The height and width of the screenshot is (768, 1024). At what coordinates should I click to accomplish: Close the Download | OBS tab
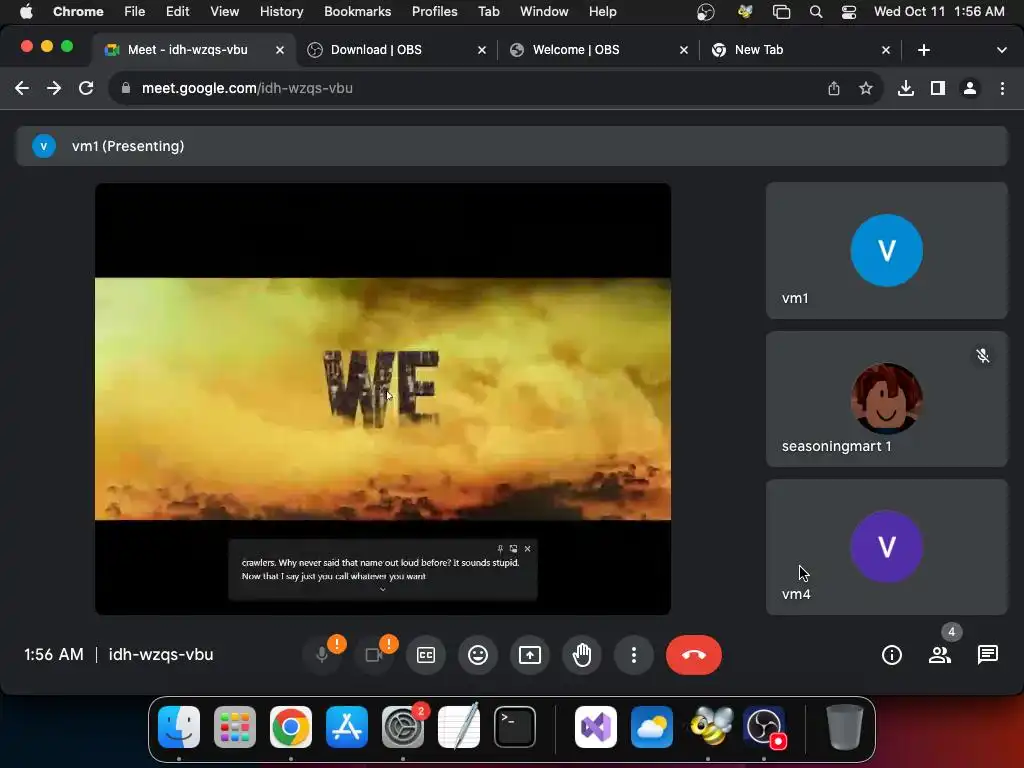[x=482, y=50]
